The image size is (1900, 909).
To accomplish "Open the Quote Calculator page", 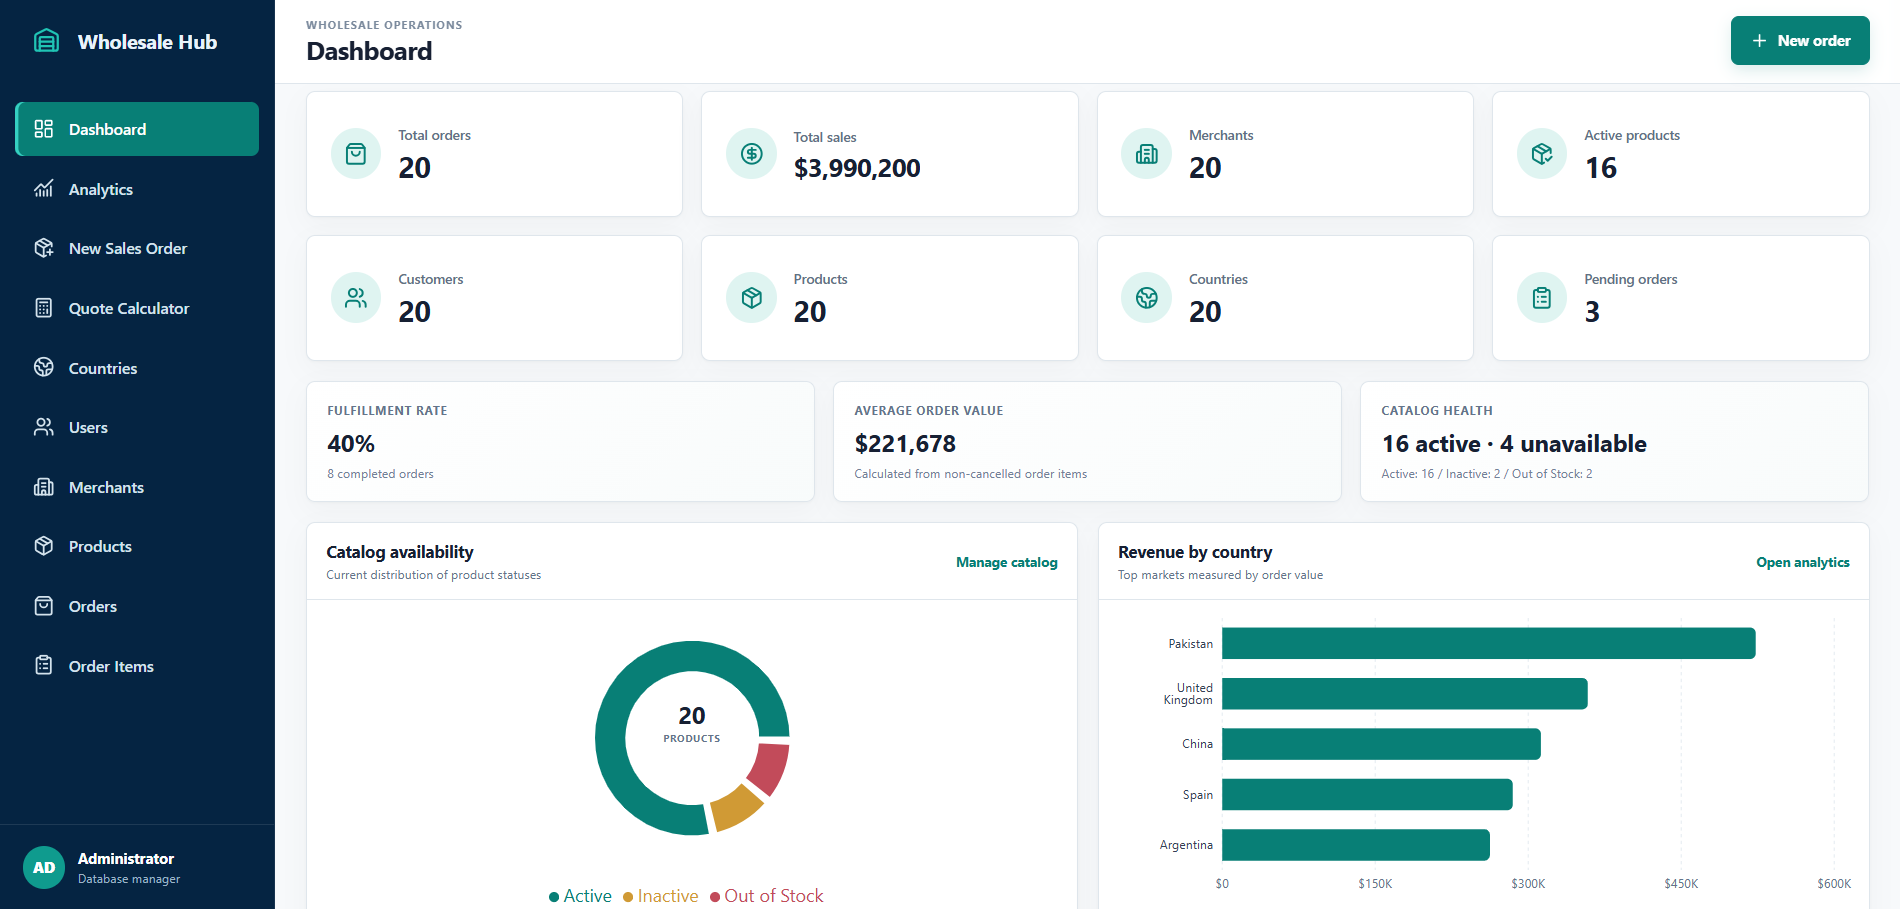I will [137, 308].
